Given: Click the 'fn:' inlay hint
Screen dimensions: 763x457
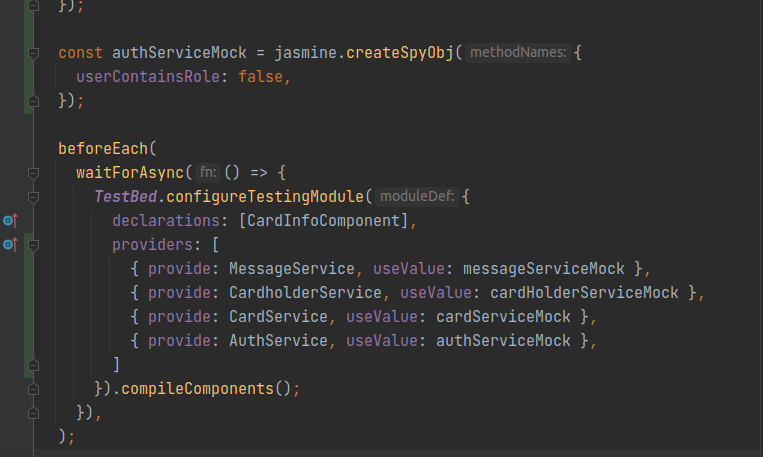Looking at the screenshot, I should [208, 172].
